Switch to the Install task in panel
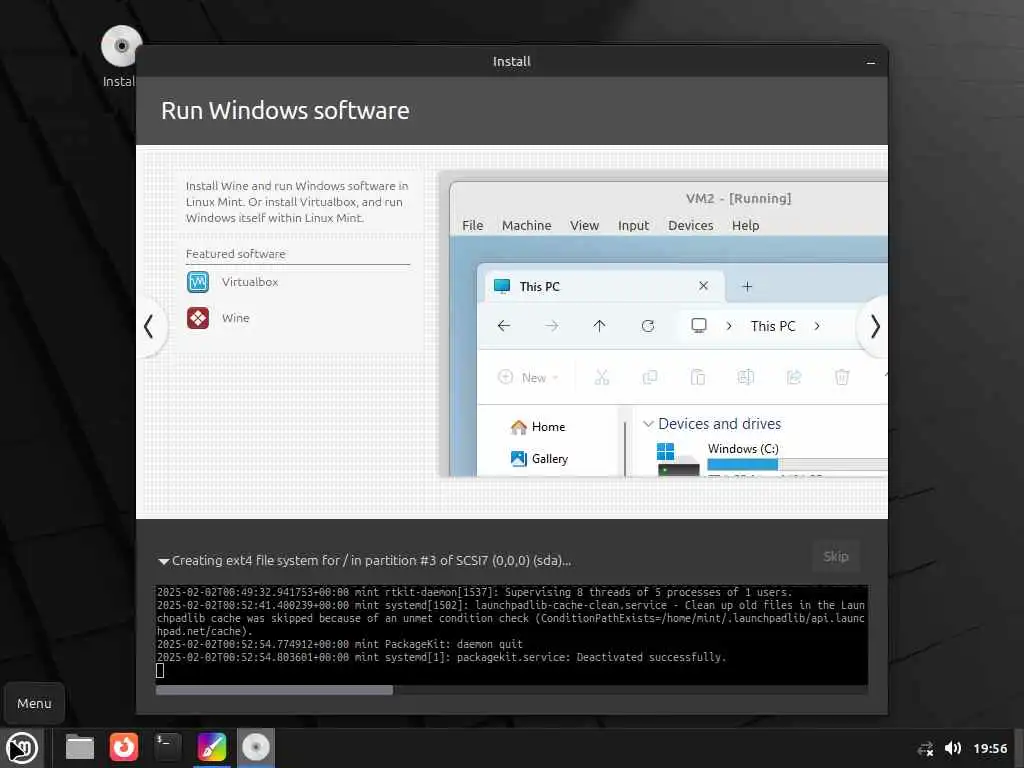The width and height of the screenshot is (1024, 768). 255,747
